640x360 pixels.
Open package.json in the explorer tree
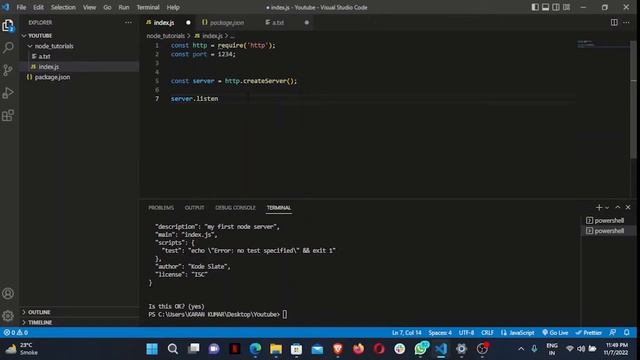[79, 77]
